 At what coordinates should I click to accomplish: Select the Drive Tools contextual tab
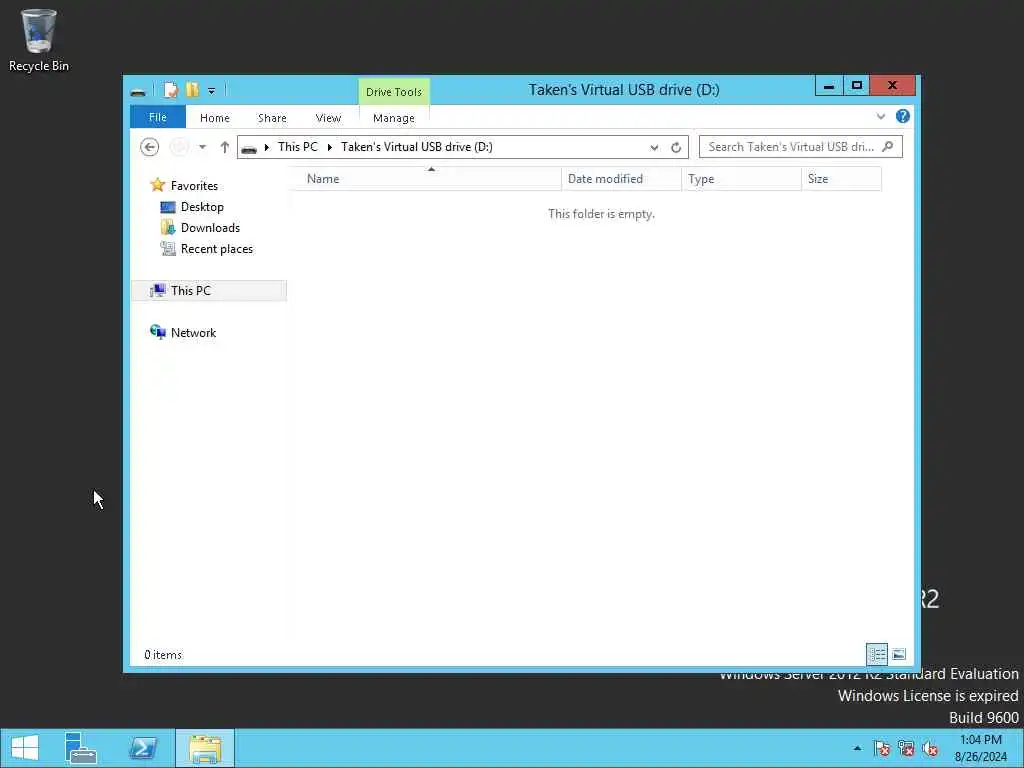pos(394,92)
